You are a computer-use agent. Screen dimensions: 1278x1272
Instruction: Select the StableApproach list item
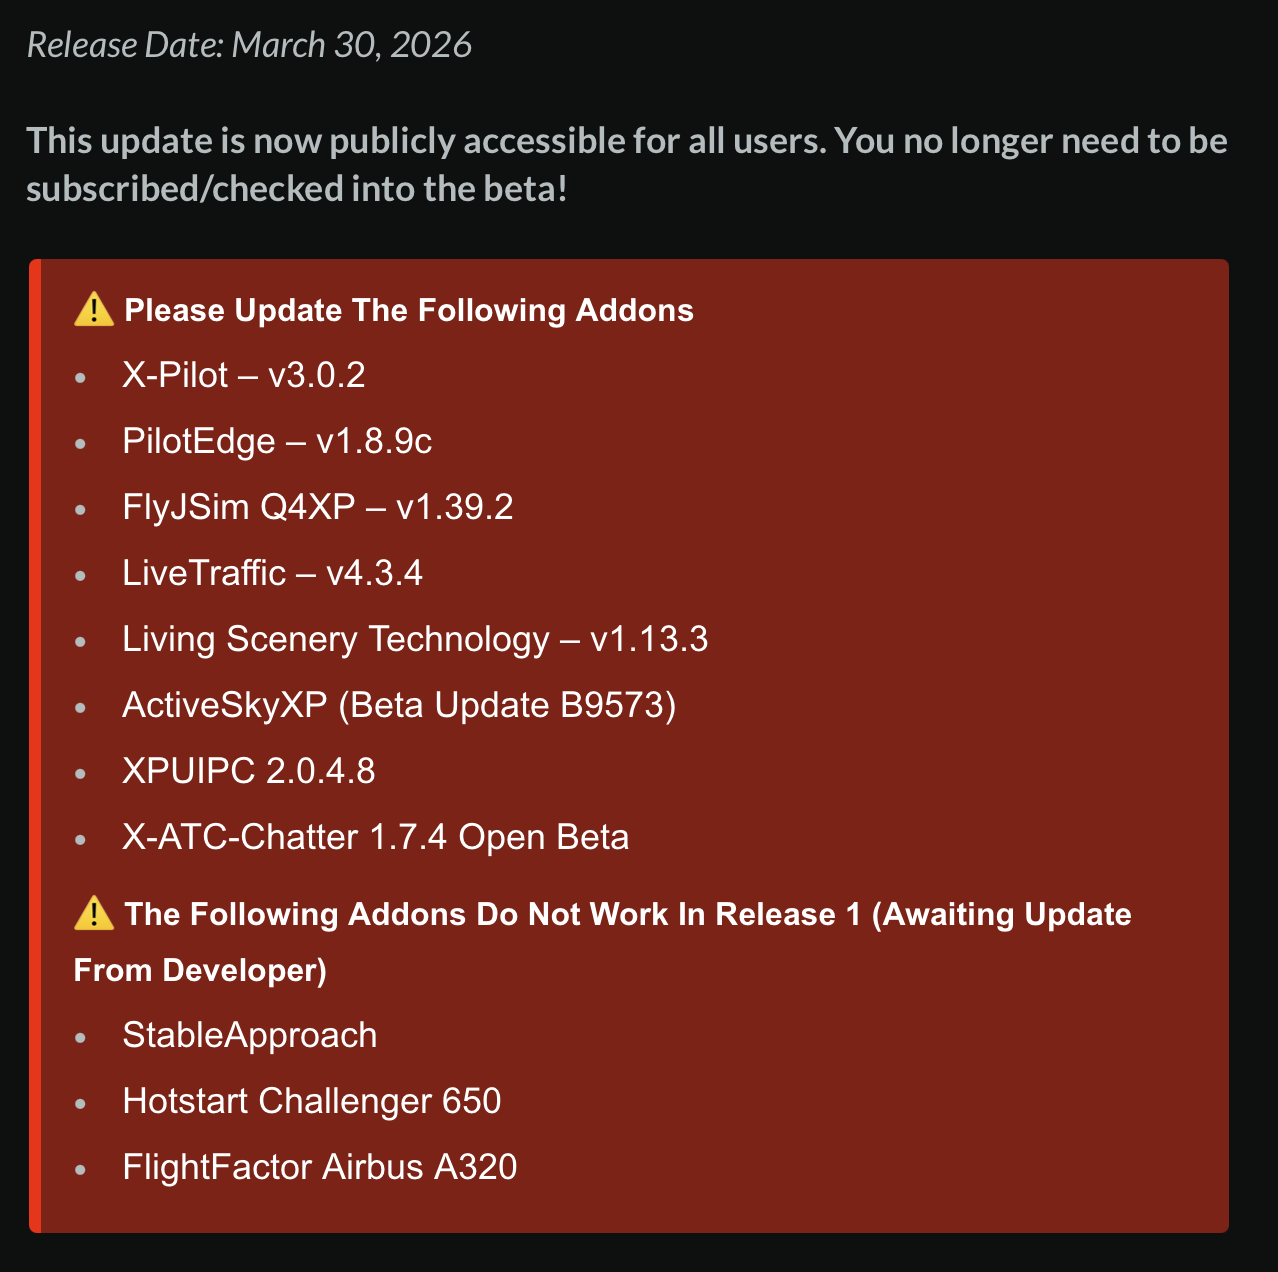[249, 1035]
